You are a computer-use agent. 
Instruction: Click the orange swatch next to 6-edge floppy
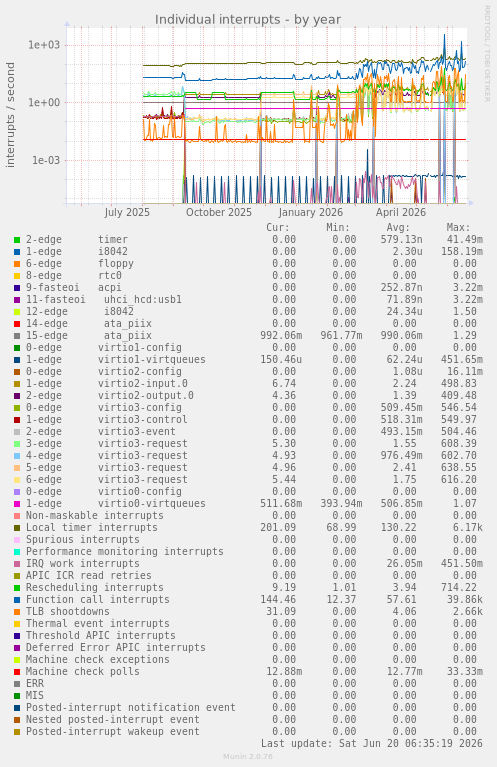pyautogui.click(x=17, y=264)
